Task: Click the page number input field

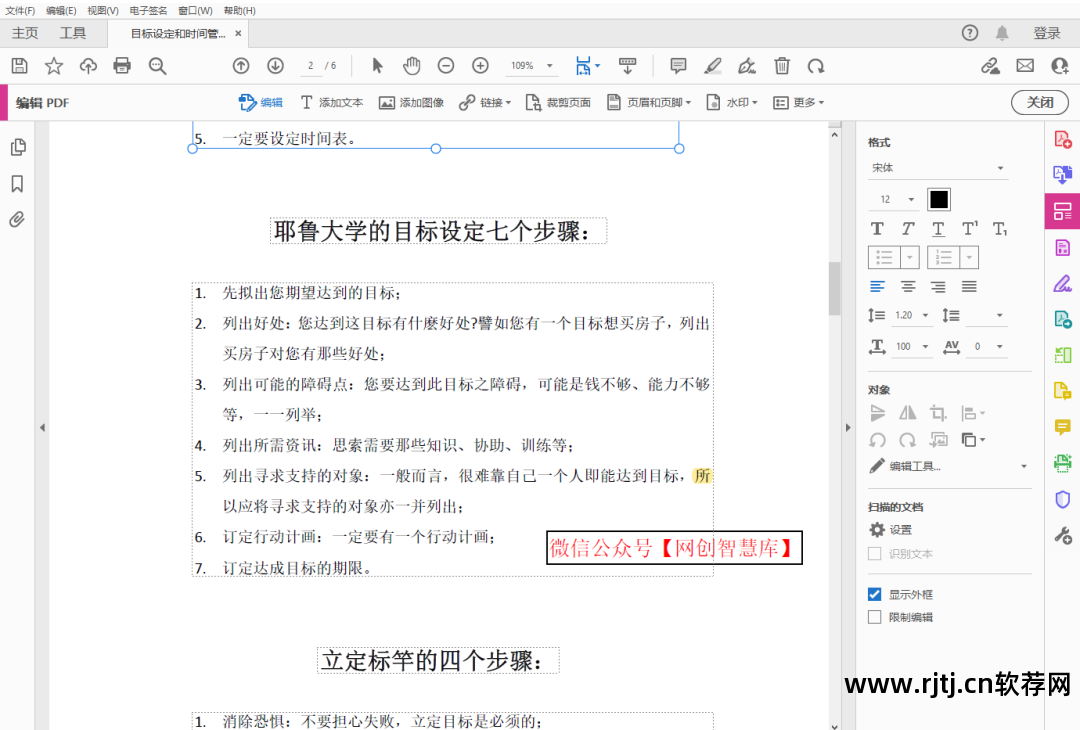Action: point(311,65)
